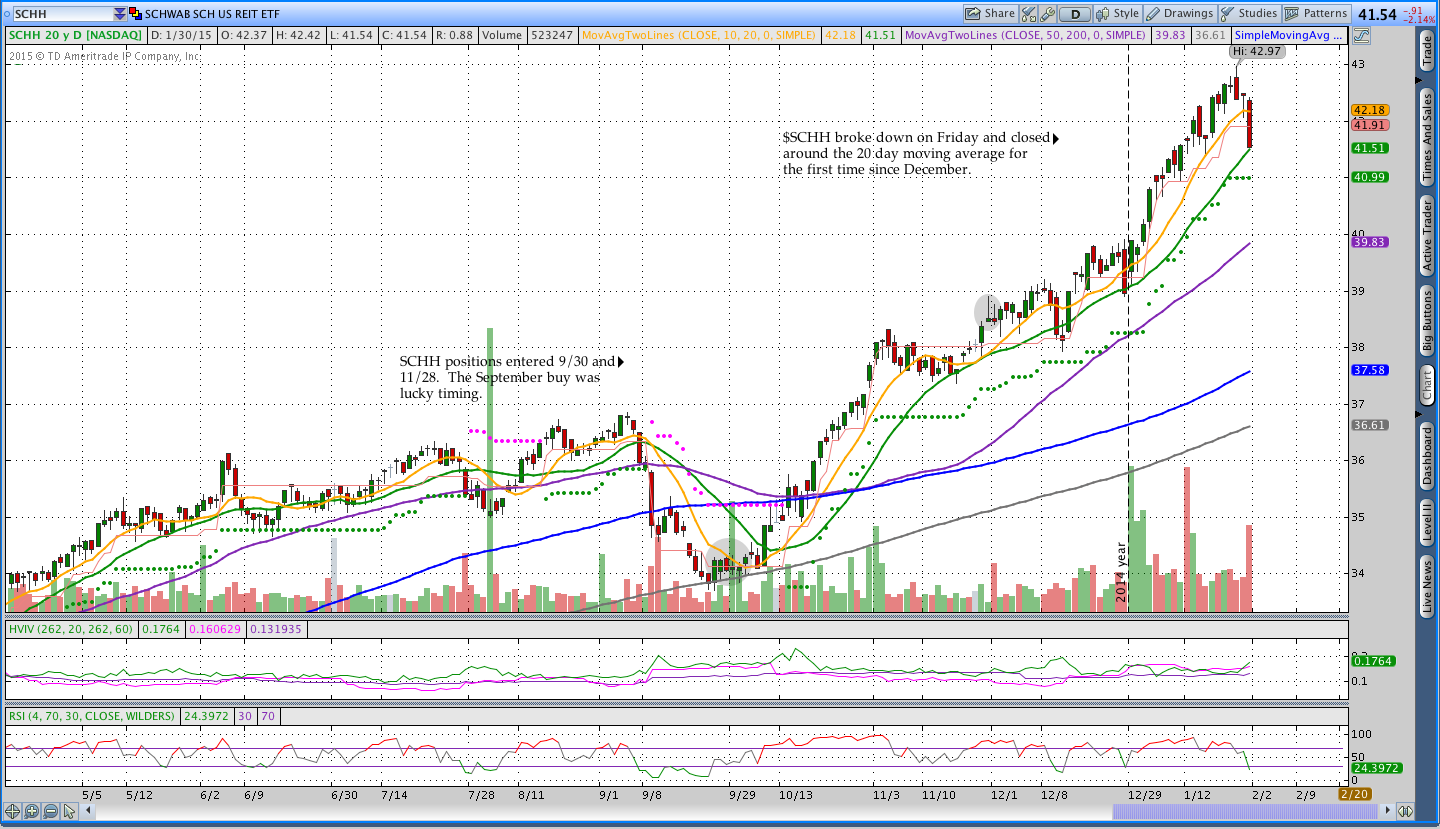The height and width of the screenshot is (829, 1440).
Task: Open the Trade side tab
Action: 1427,51
